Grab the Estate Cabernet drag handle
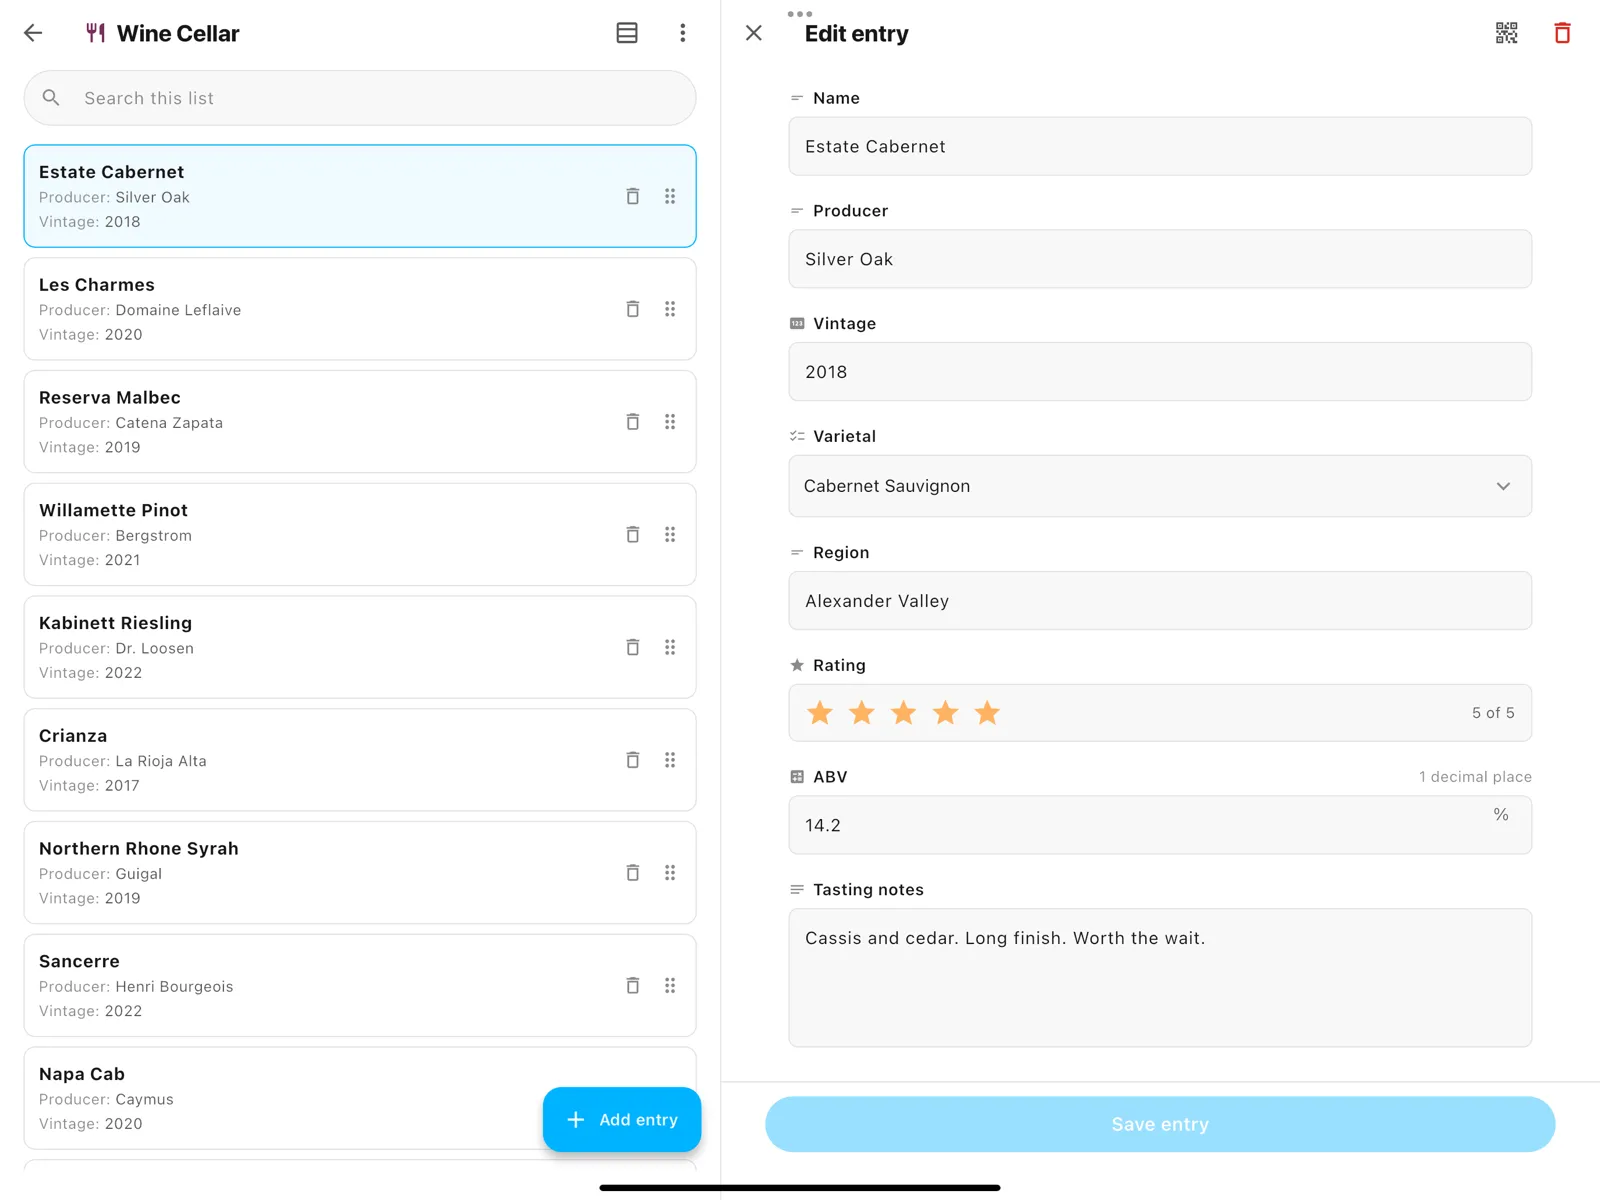This screenshot has width=1600, height=1200. (670, 196)
